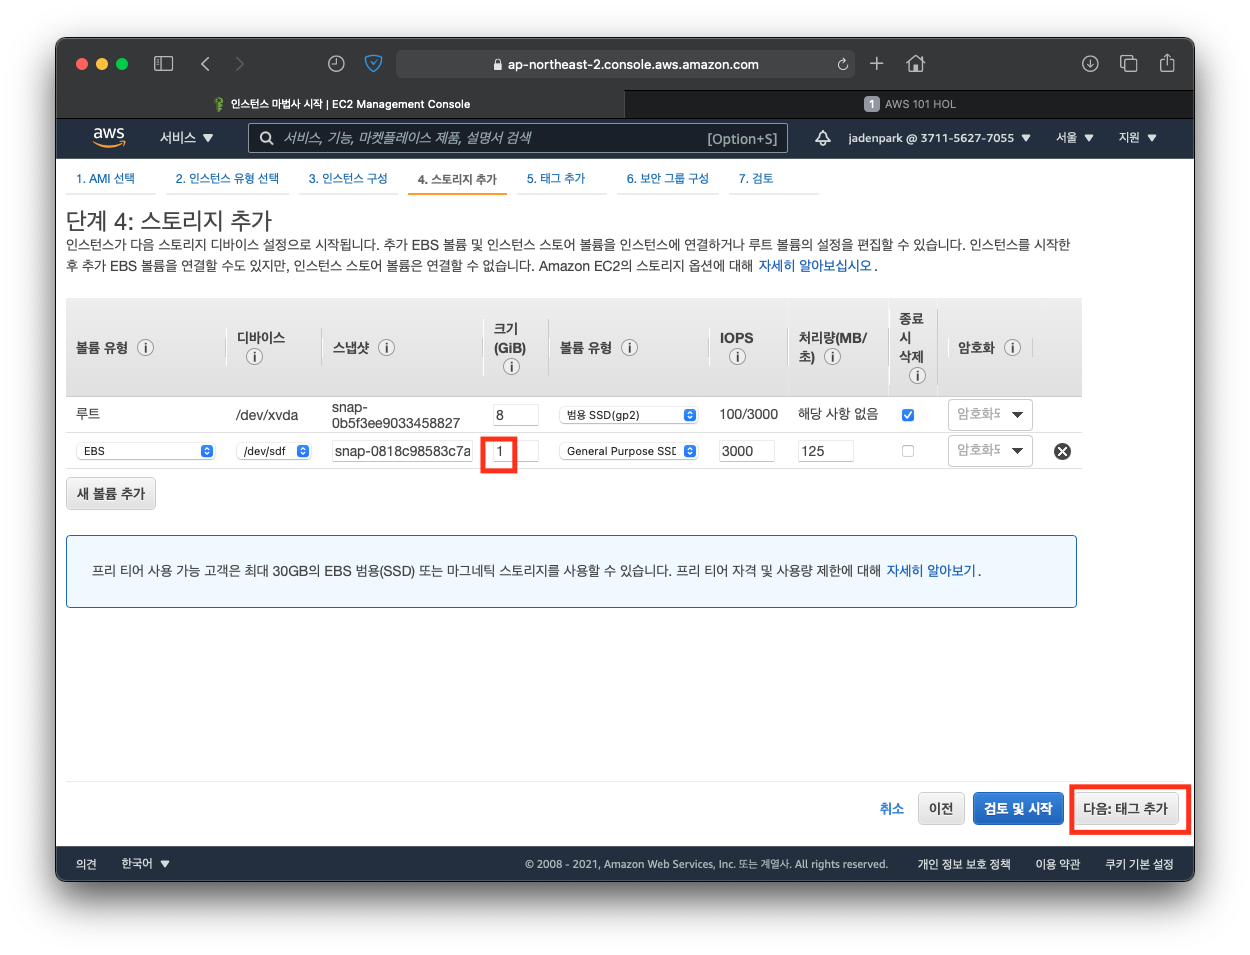Click the privacy shield icon in toolbar
Screen dimensions: 1250x955
tap(373, 64)
